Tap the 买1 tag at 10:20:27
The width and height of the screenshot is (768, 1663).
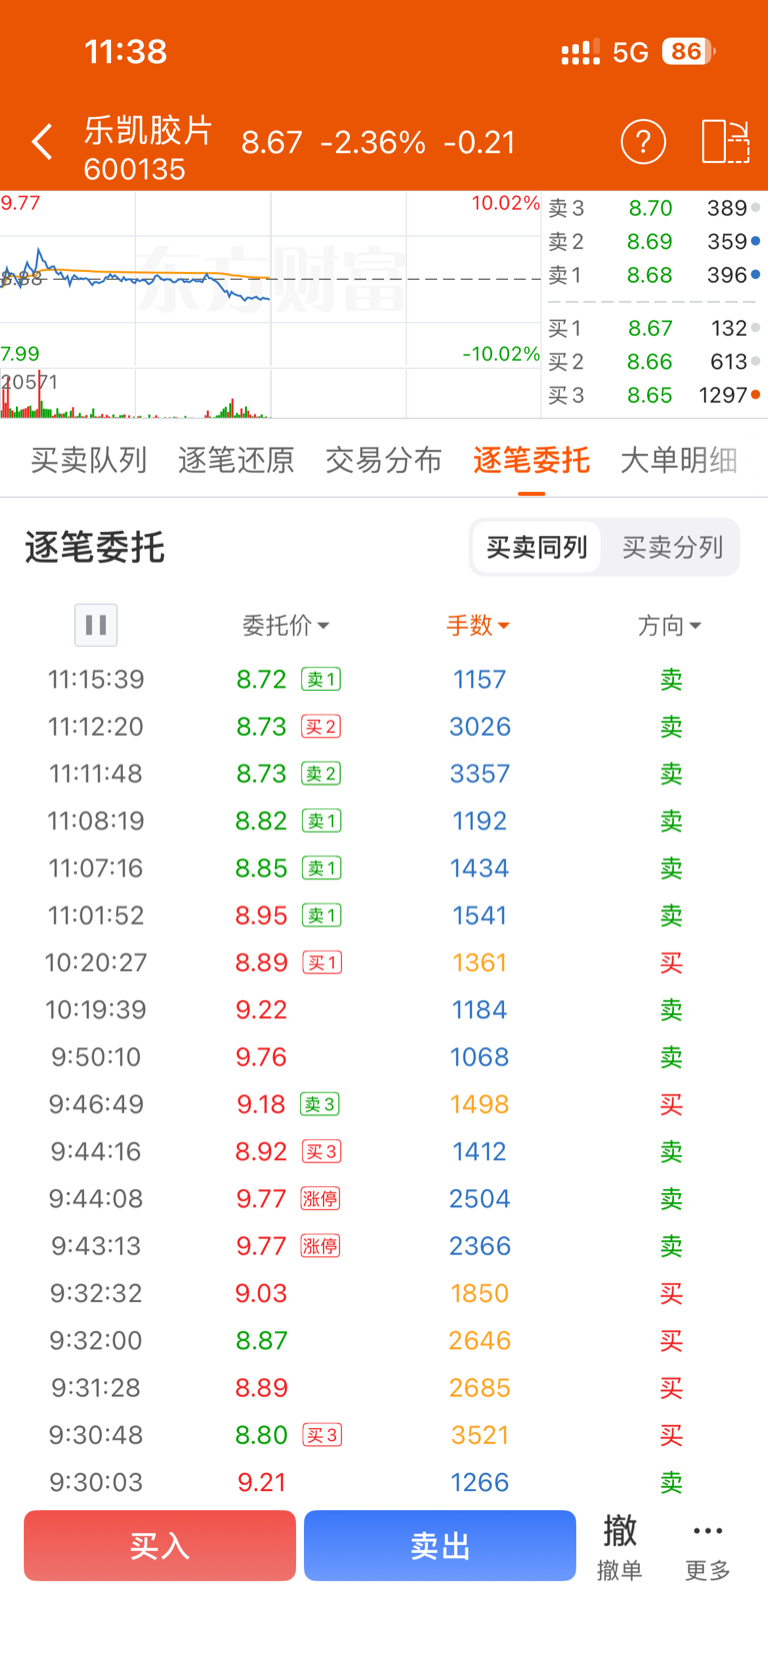322,963
